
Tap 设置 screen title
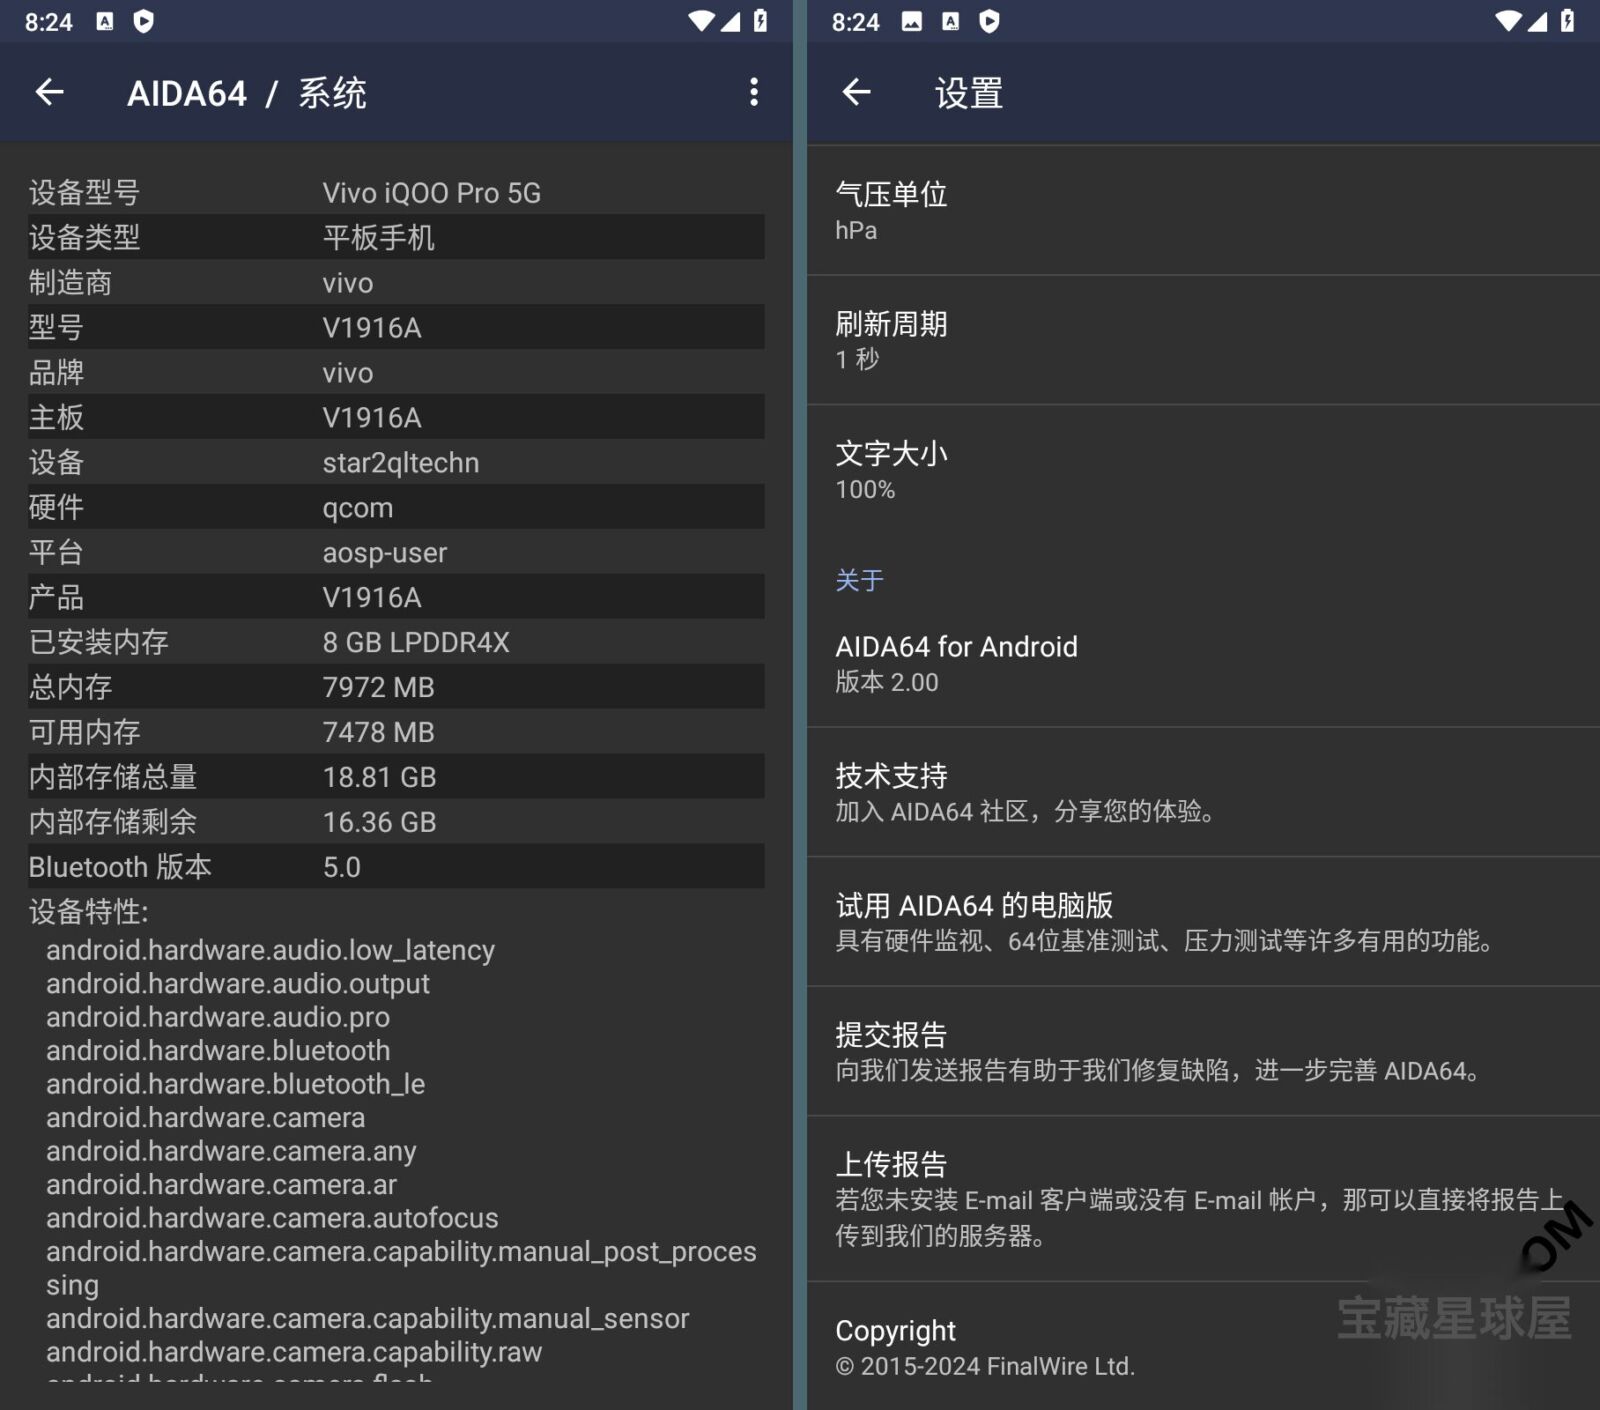(968, 93)
